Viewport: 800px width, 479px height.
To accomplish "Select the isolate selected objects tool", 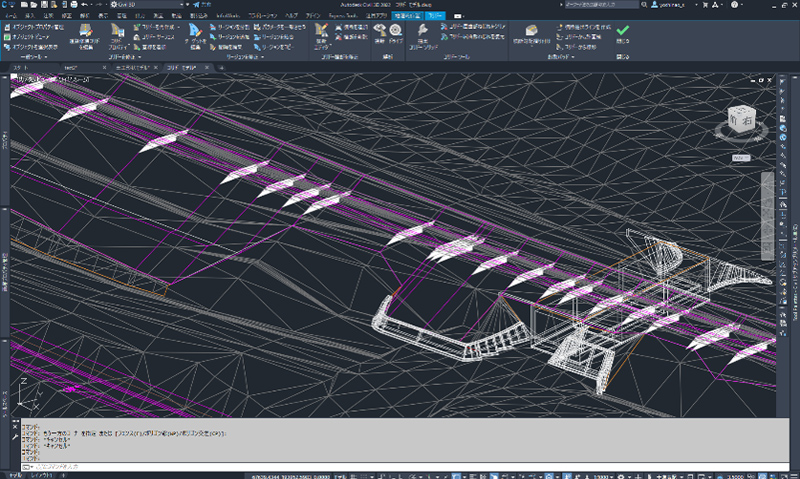I will [31, 47].
